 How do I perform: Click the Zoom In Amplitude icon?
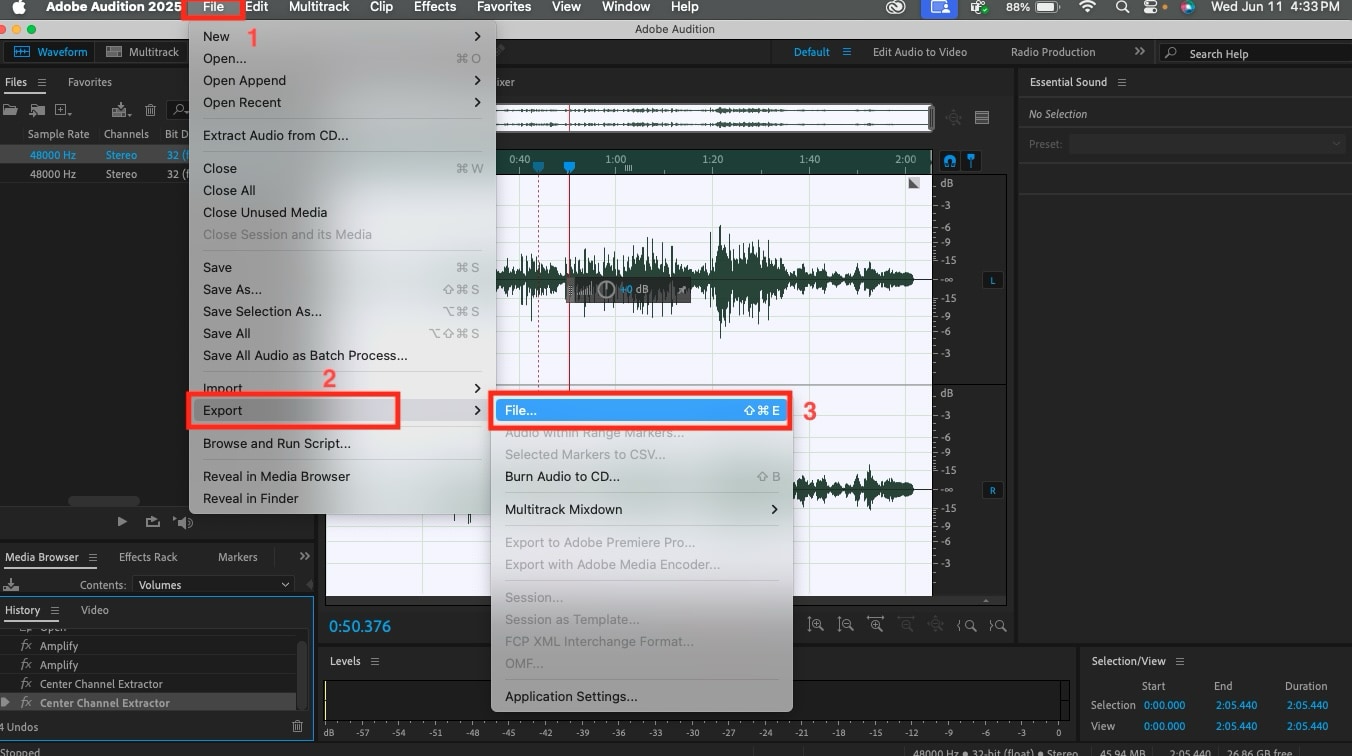[816, 625]
